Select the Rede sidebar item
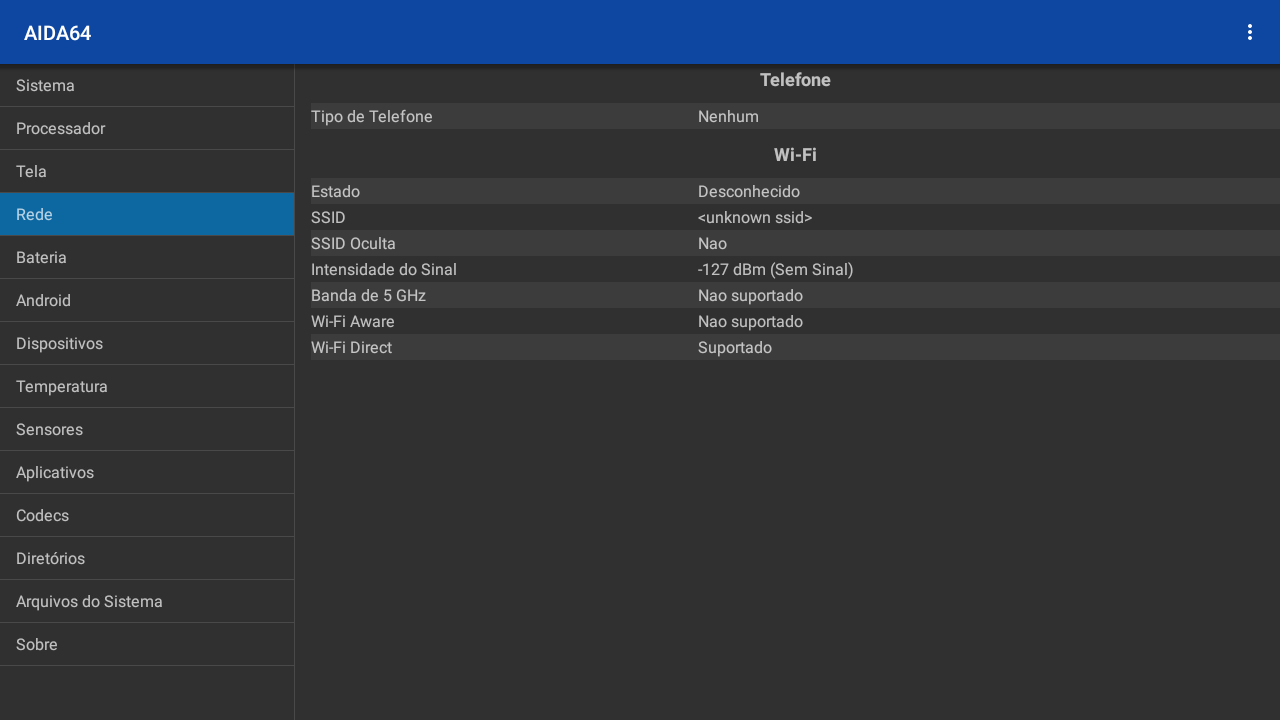The height and width of the screenshot is (720, 1280). pyautogui.click(x=147, y=215)
